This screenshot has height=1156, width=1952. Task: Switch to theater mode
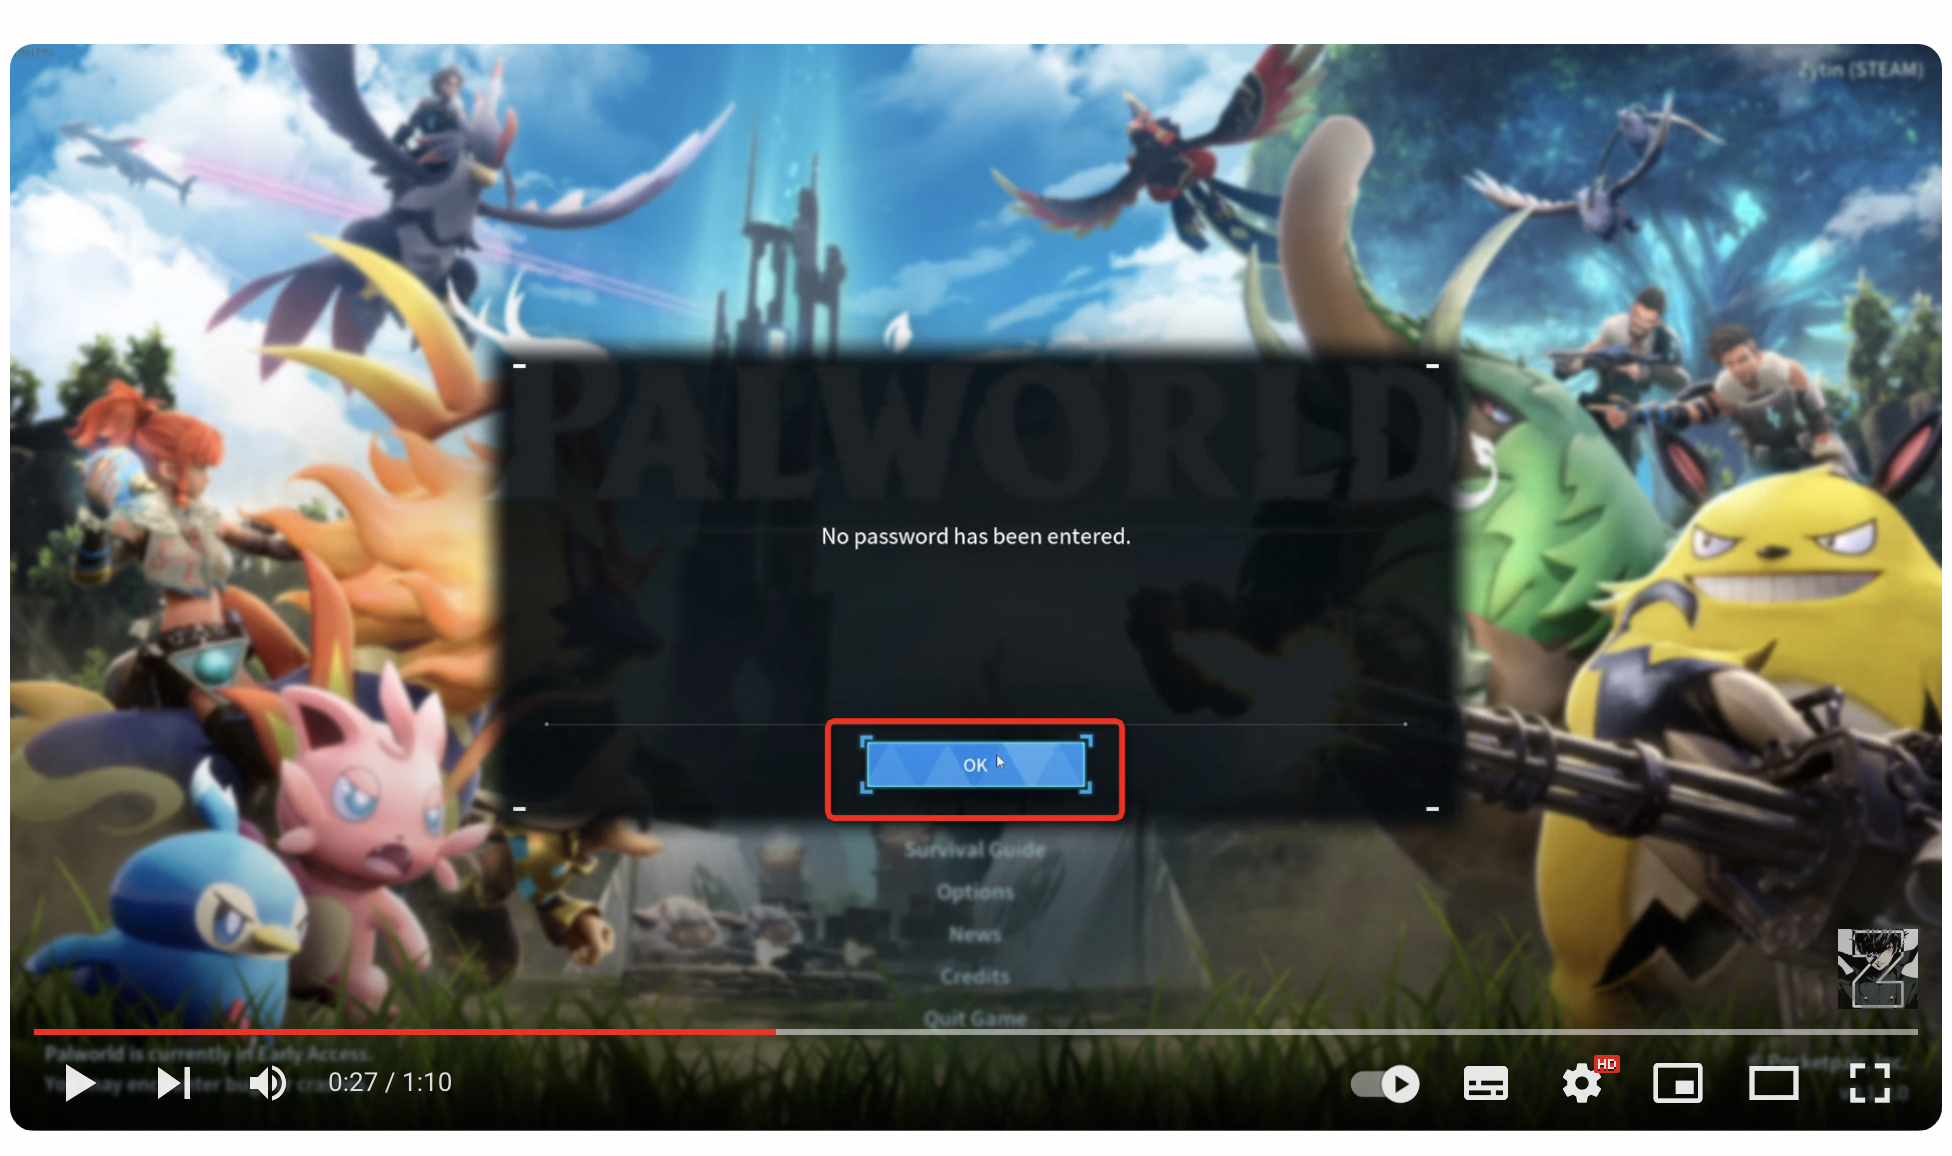pos(1773,1084)
